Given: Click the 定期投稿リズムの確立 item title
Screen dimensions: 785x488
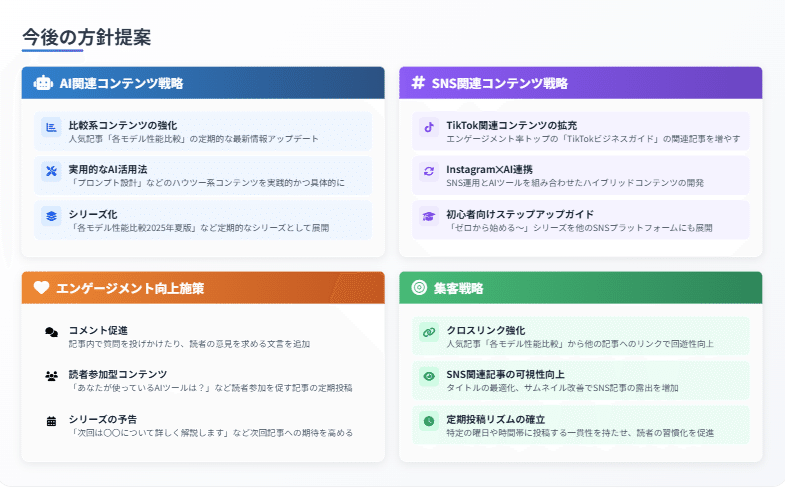Looking at the screenshot, I should 495,419.
